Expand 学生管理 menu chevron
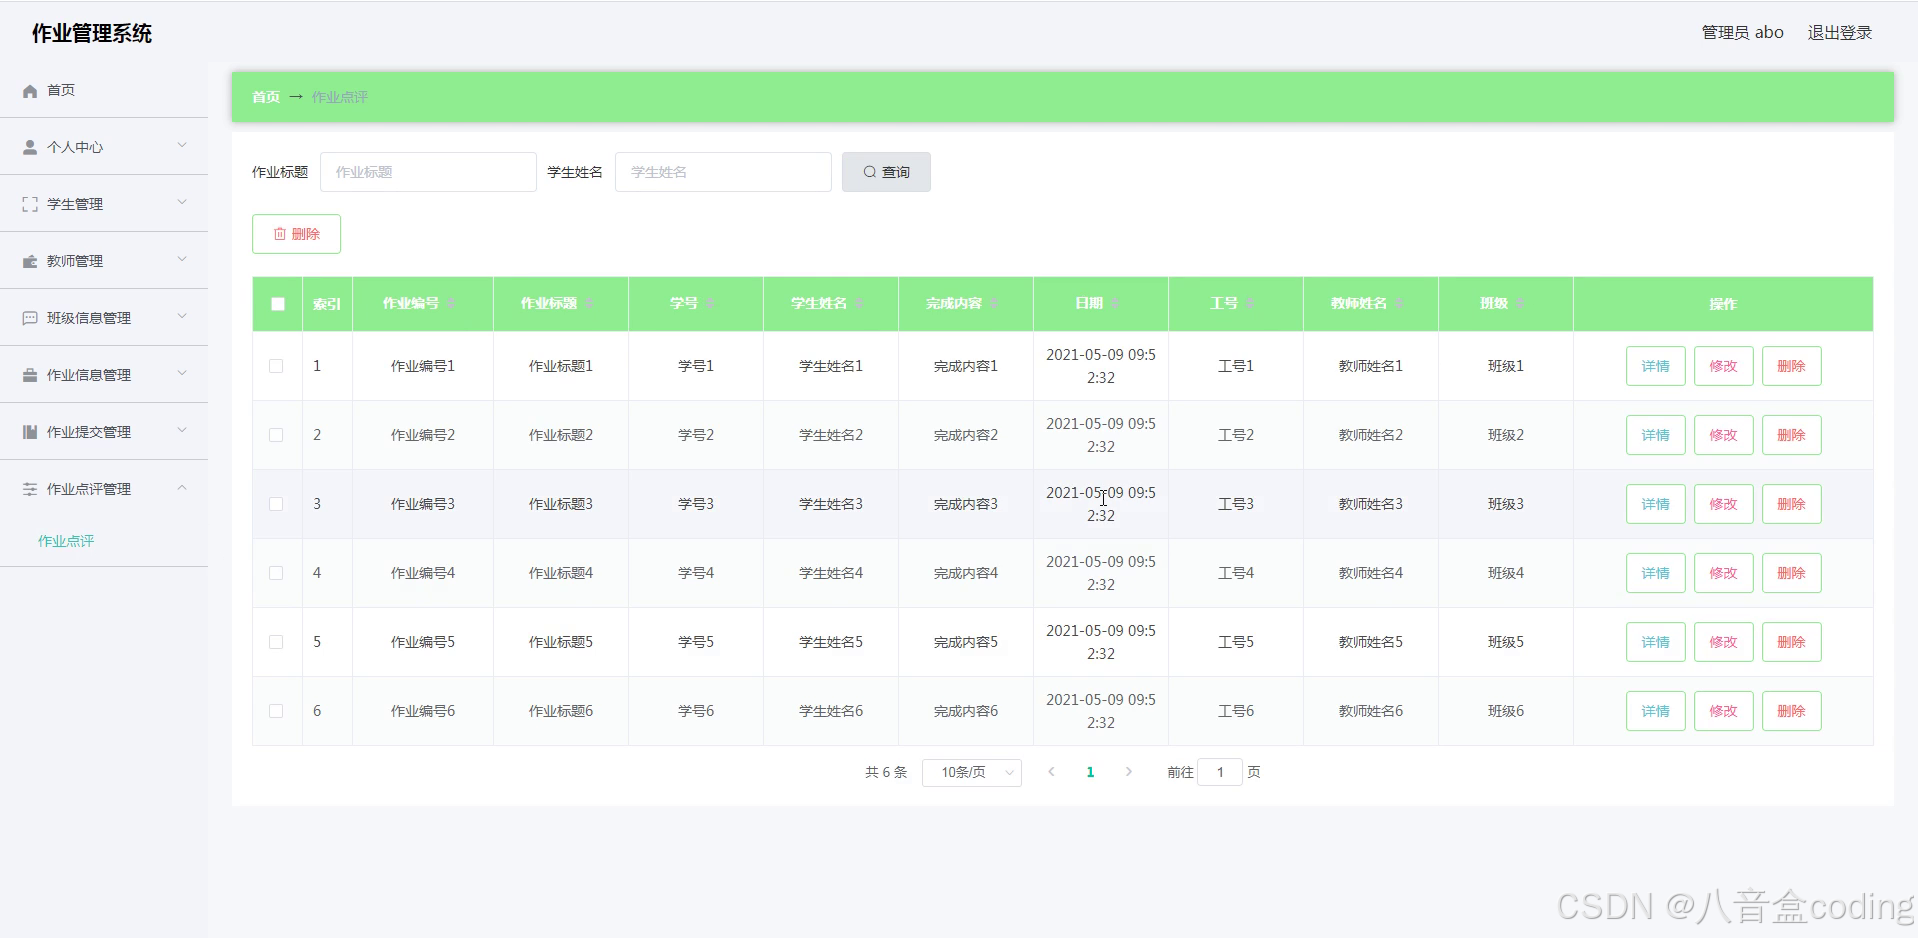 [182, 203]
